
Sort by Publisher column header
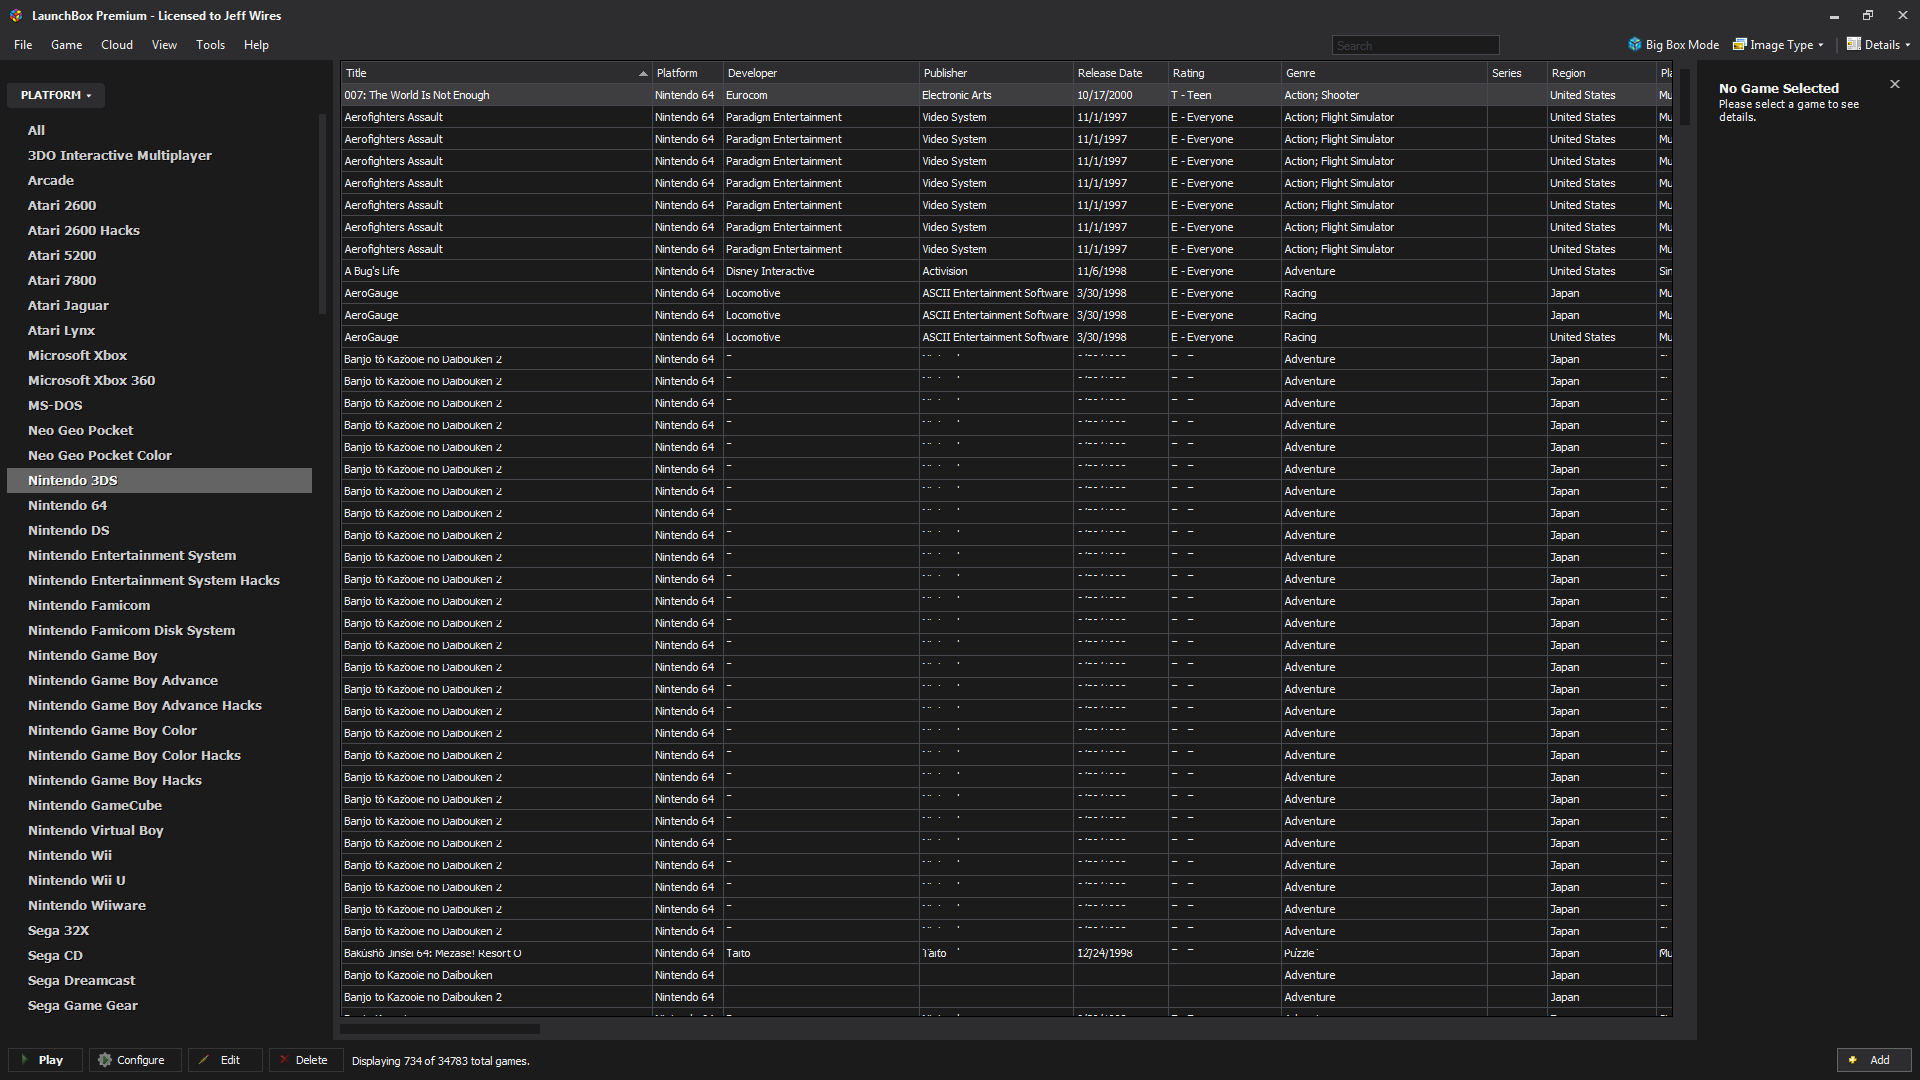pyautogui.click(x=995, y=73)
